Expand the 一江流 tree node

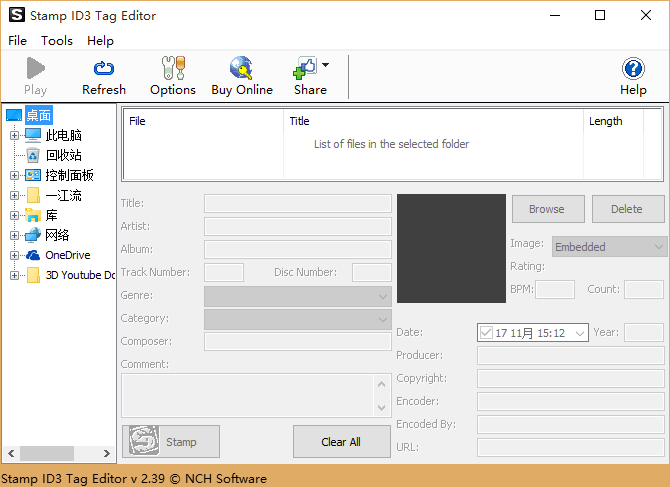tap(14, 195)
